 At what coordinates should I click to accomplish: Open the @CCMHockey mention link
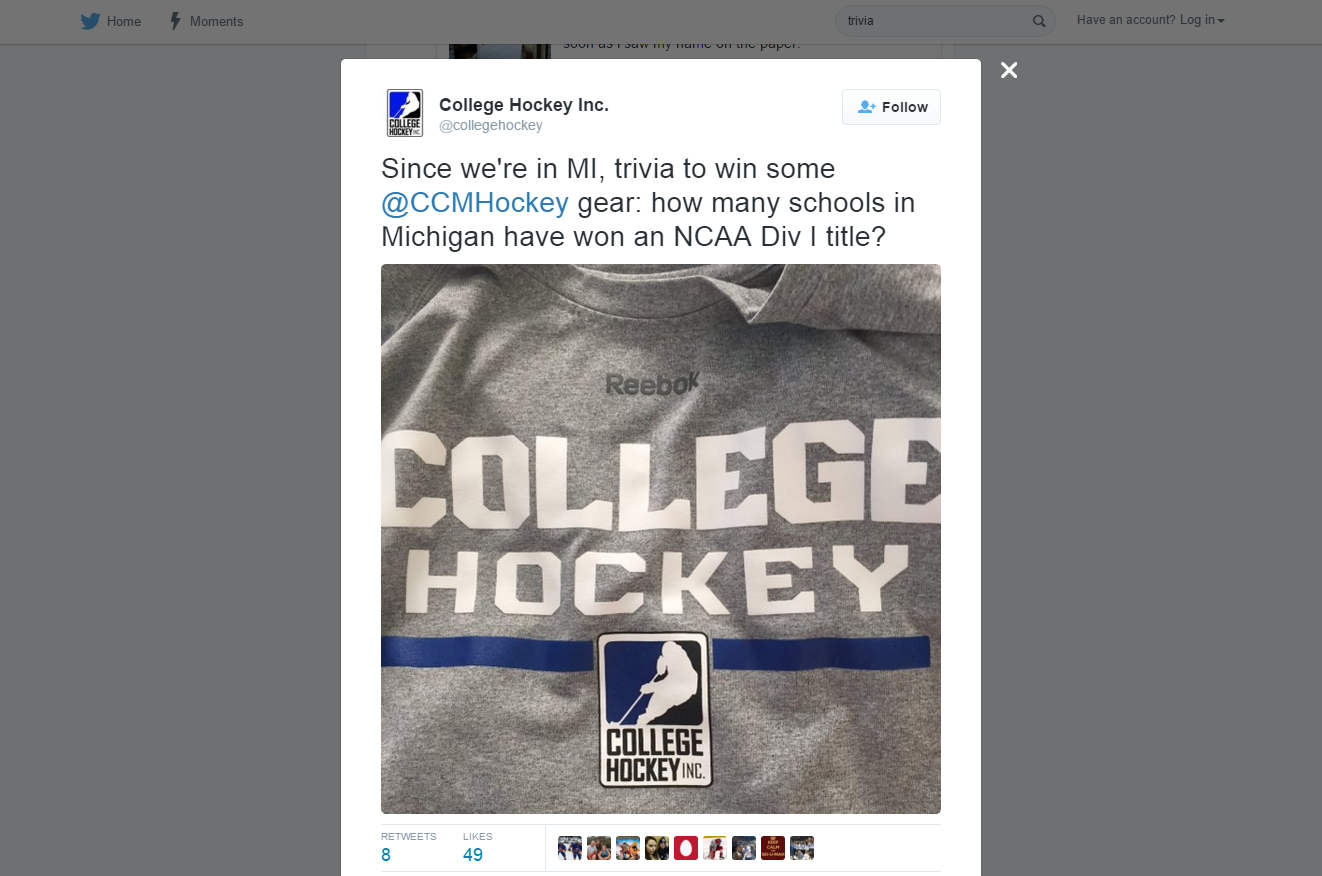475,203
